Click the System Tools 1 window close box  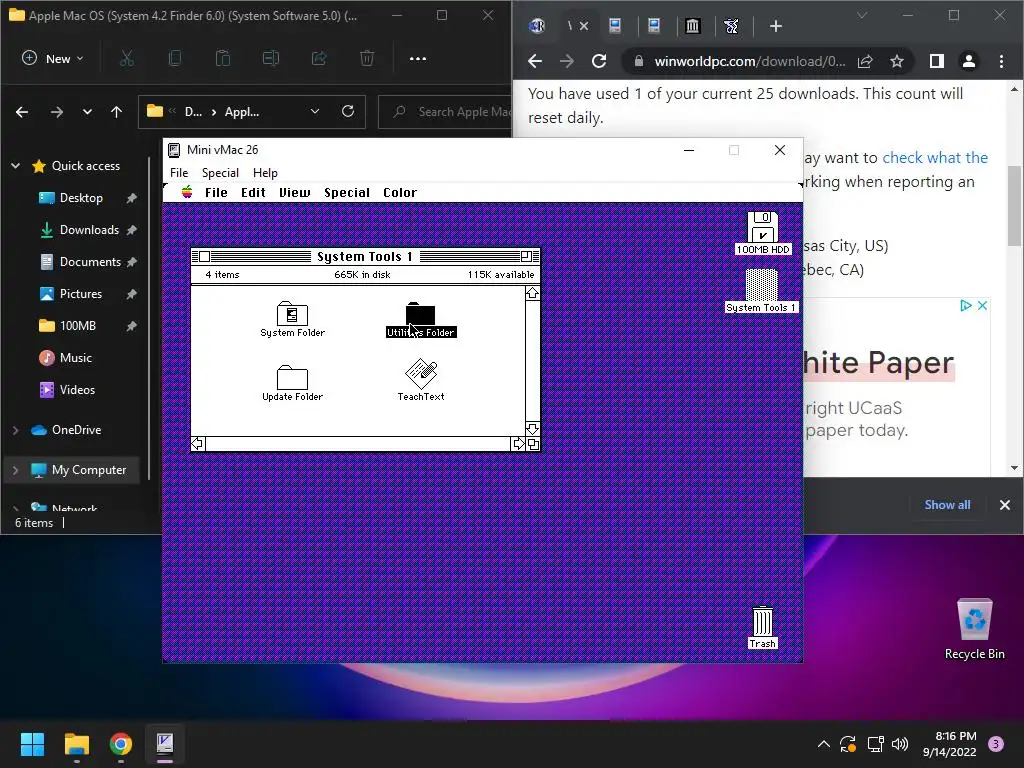204,256
